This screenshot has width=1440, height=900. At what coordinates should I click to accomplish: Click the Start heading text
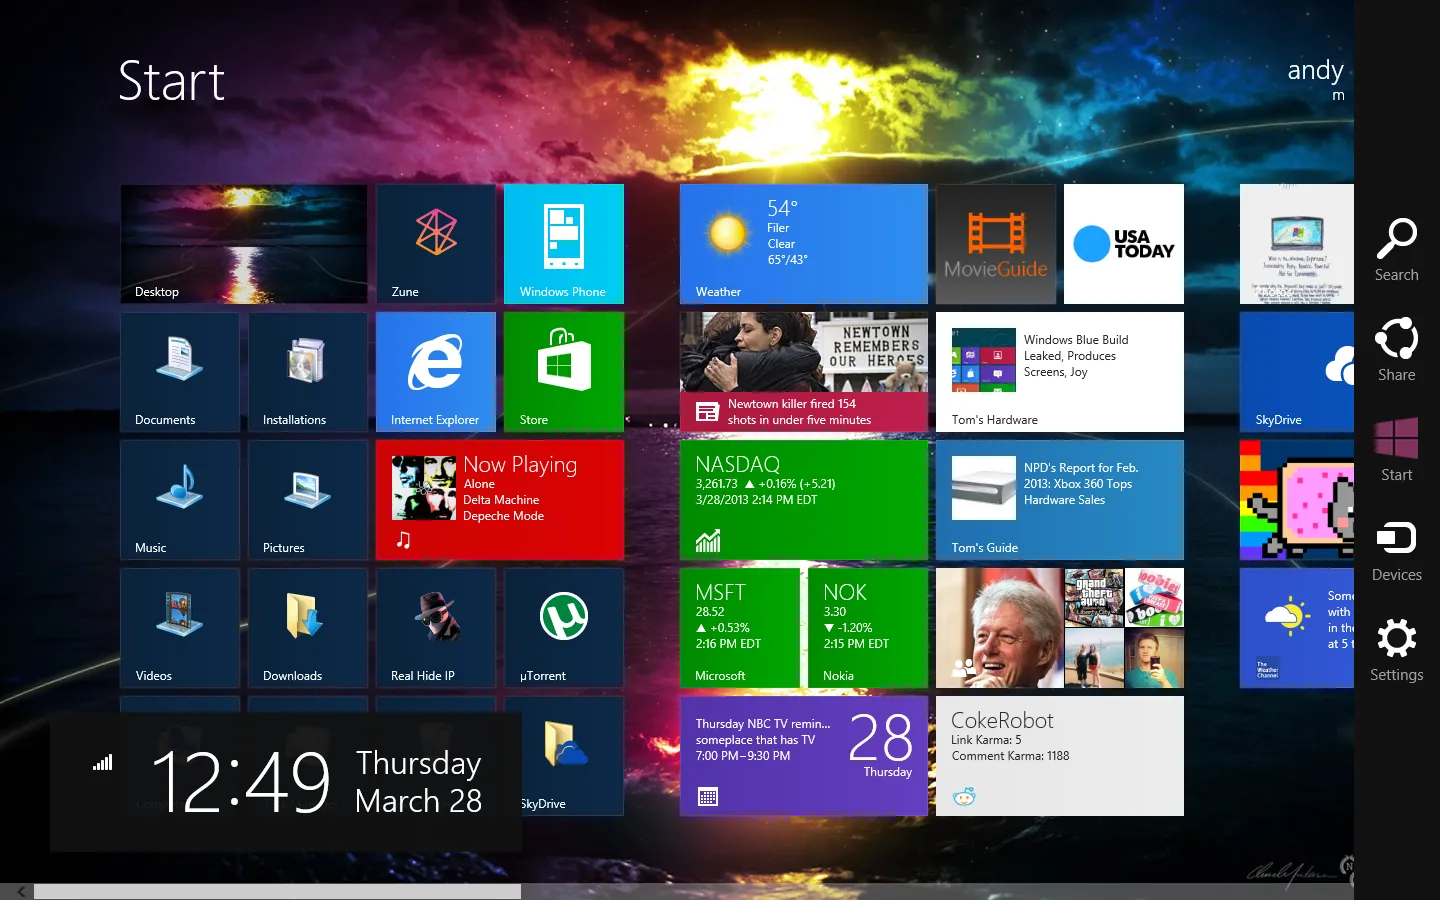pyautogui.click(x=171, y=81)
